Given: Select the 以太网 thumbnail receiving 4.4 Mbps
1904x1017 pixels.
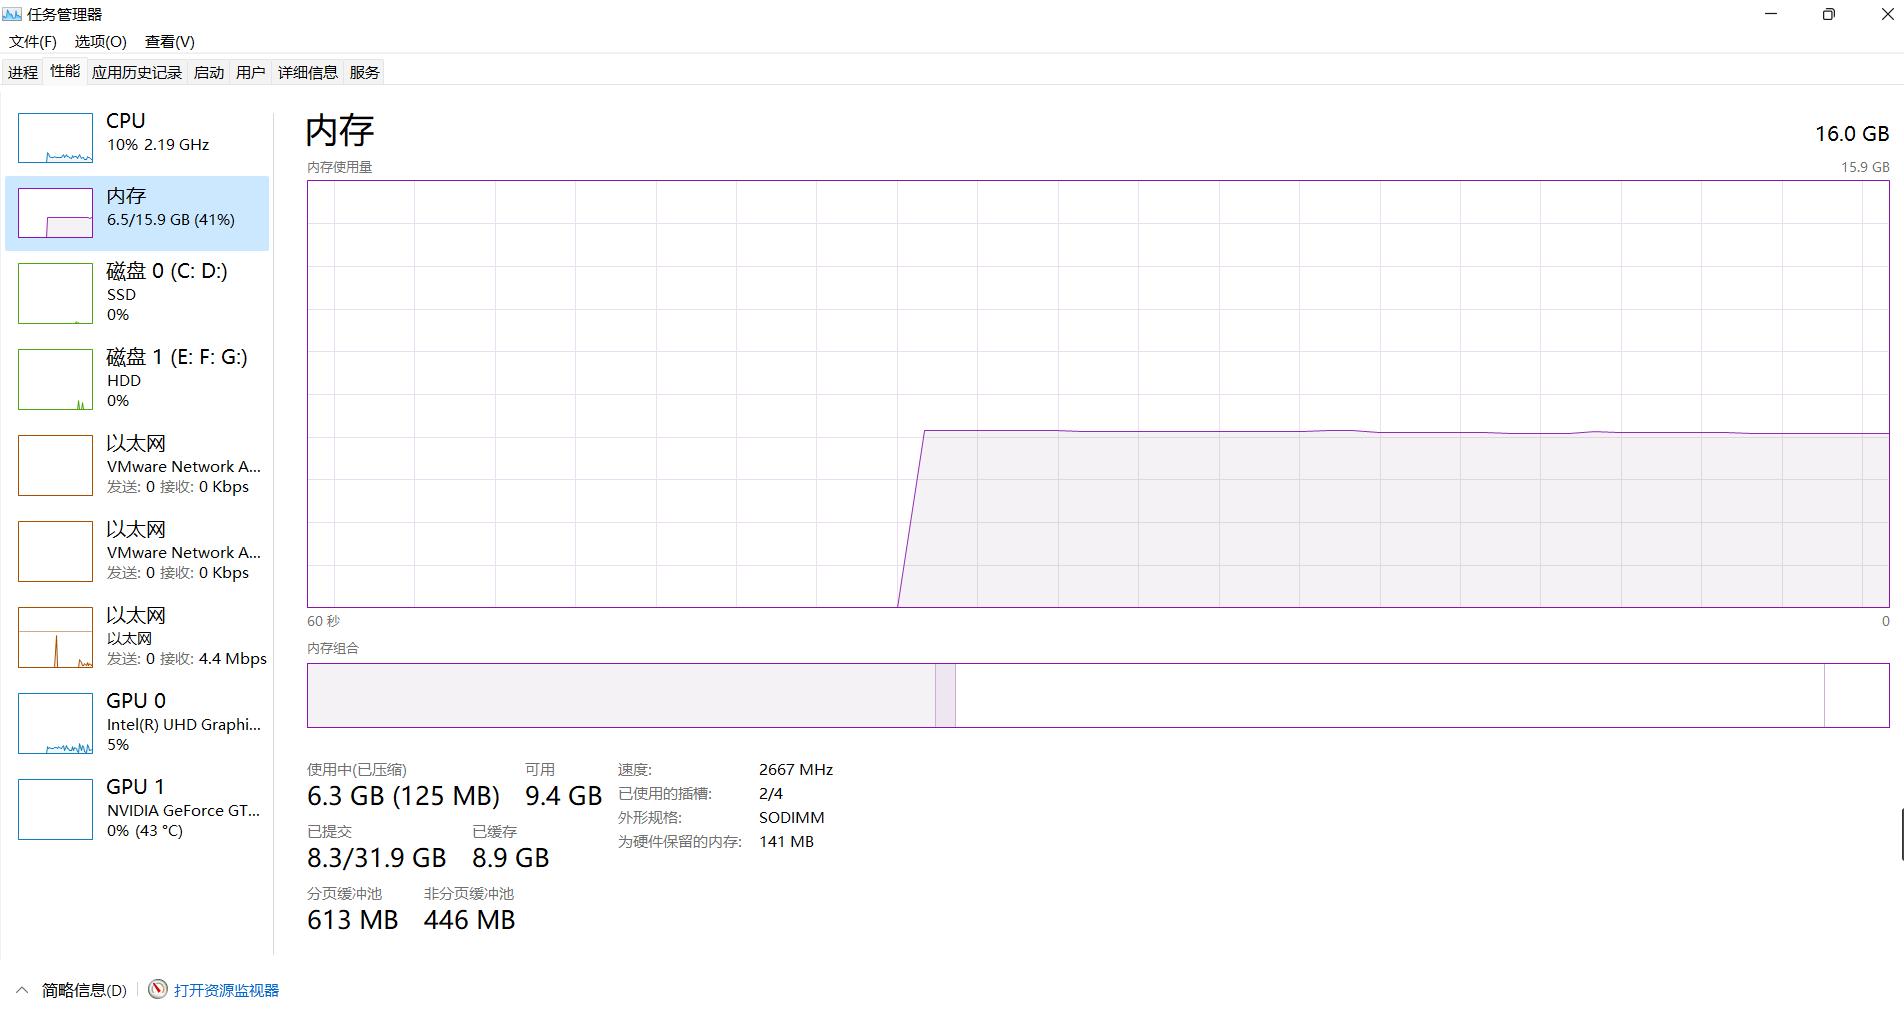Looking at the screenshot, I should pyautogui.click(x=55, y=637).
